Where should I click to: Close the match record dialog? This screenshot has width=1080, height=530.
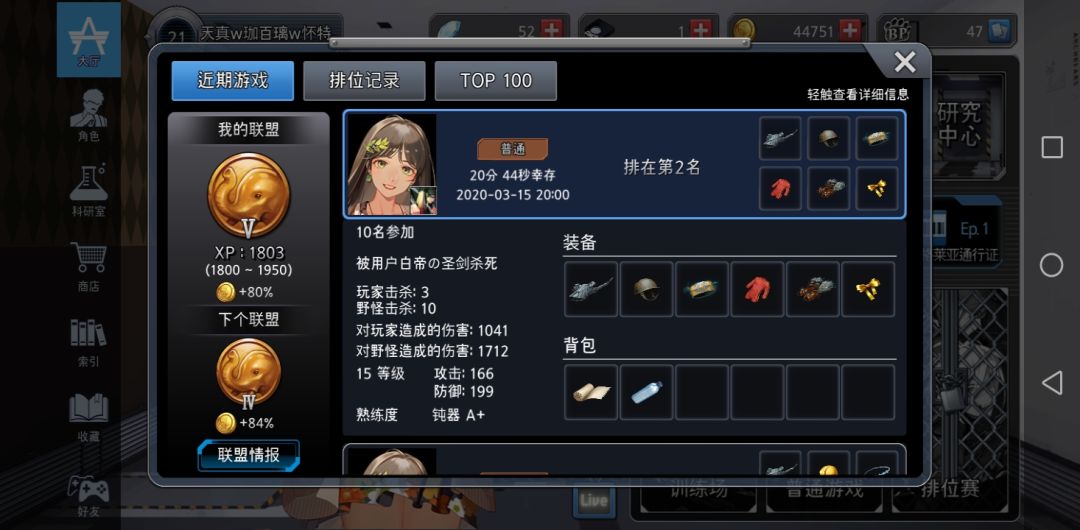(x=904, y=63)
